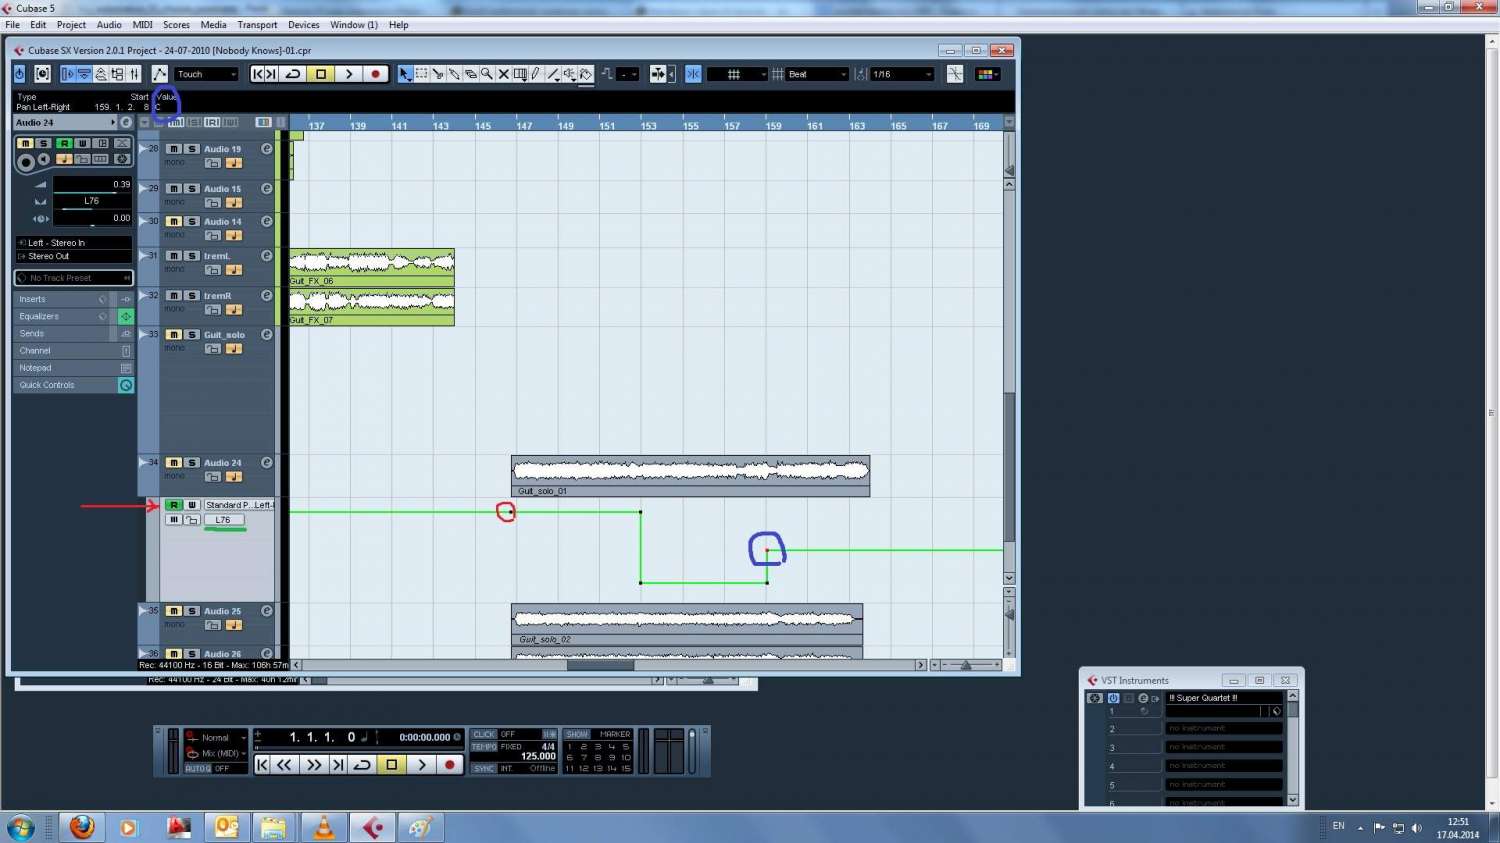Toggle Read automation on the pan automation track
This screenshot has height=843, width=1500.
click(174, 505)
